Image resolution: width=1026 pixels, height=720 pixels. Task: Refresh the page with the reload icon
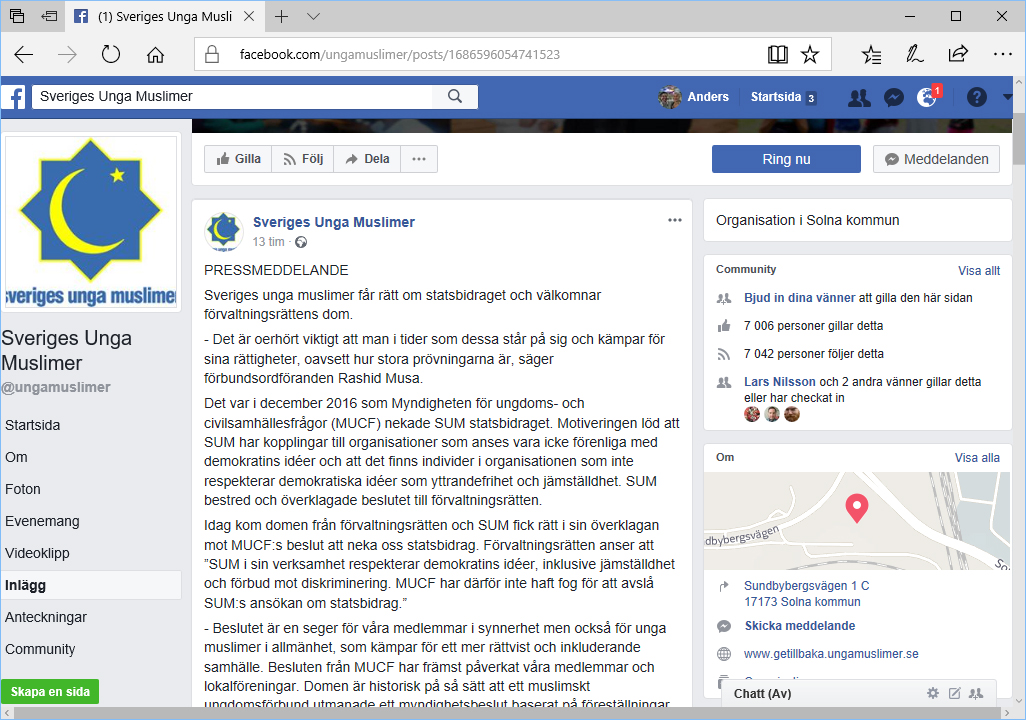point(111,54)
